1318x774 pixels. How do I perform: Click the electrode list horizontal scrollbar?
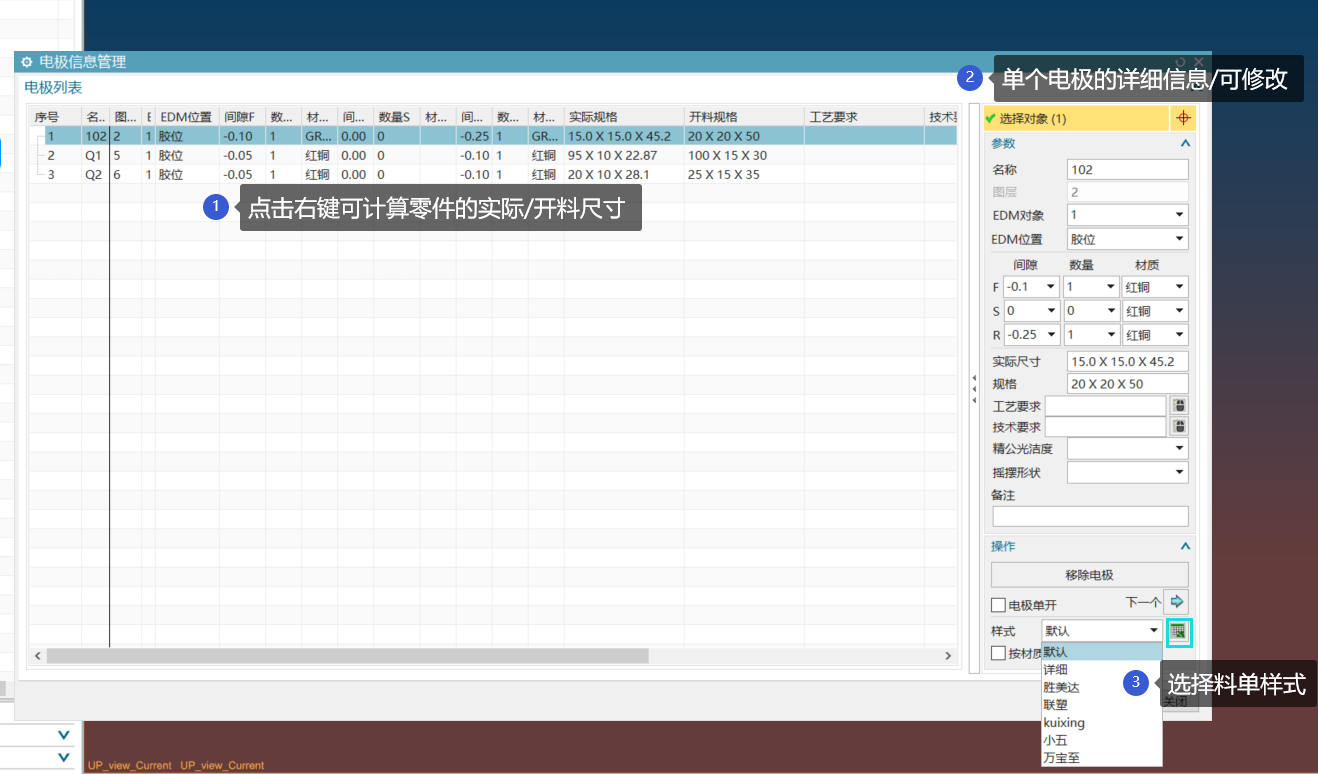[347, 655]
